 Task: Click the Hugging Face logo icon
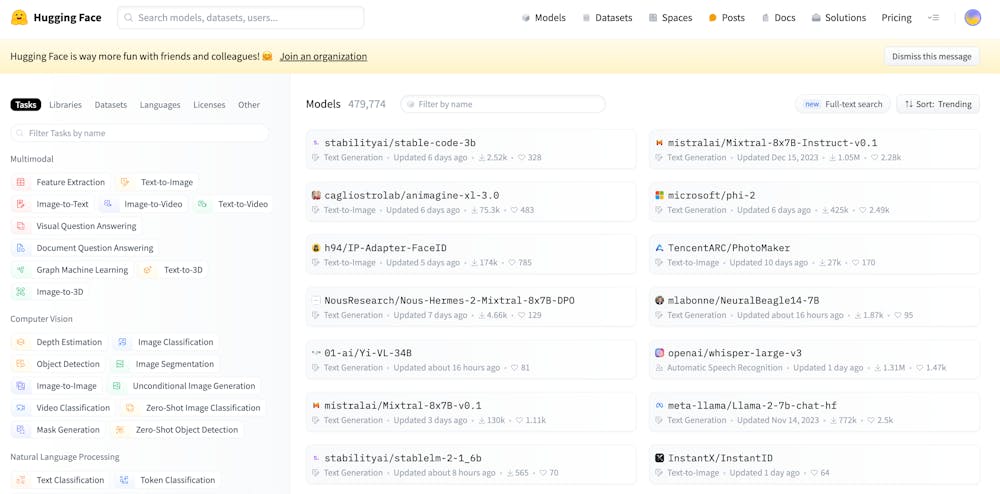(19, 18)
